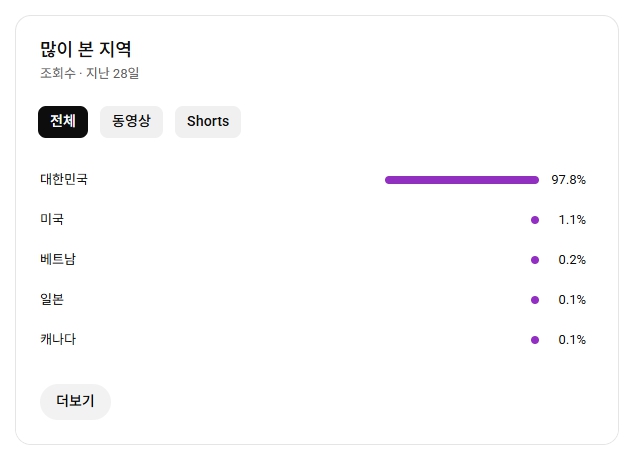
Task: Click the 97.8% value
Action: (x=568, y=180)
